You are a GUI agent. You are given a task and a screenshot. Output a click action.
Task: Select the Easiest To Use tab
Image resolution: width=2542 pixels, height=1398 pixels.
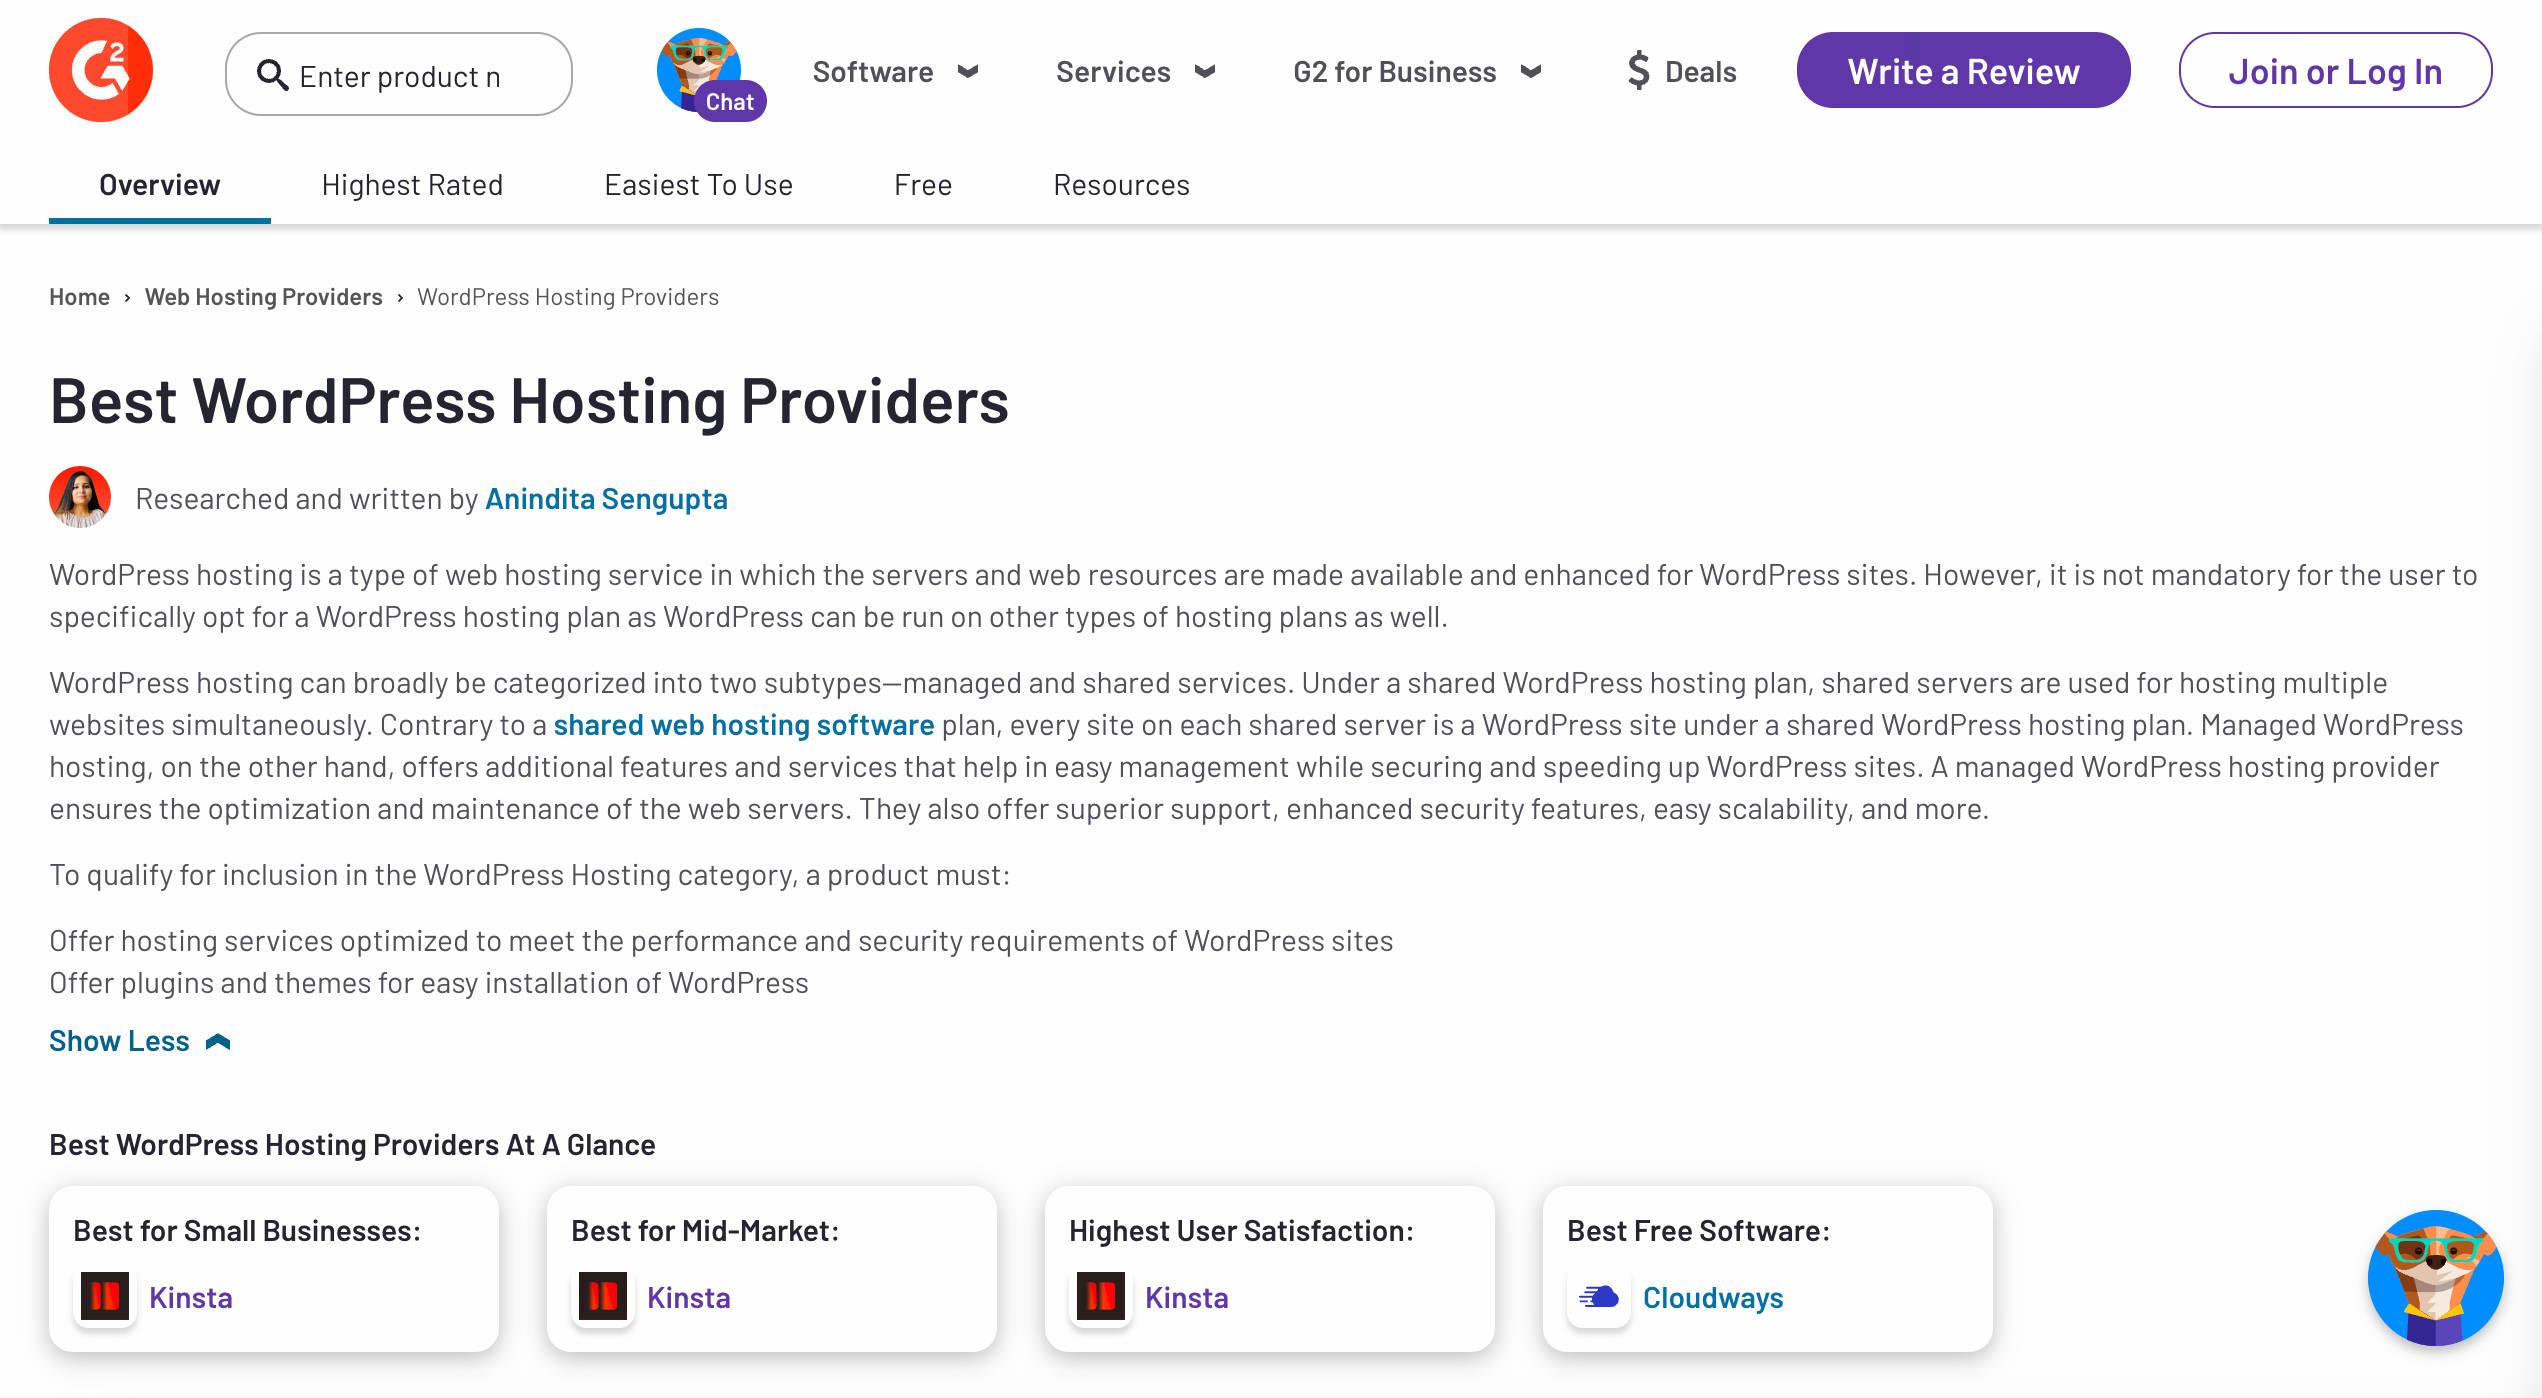point(698,185)
